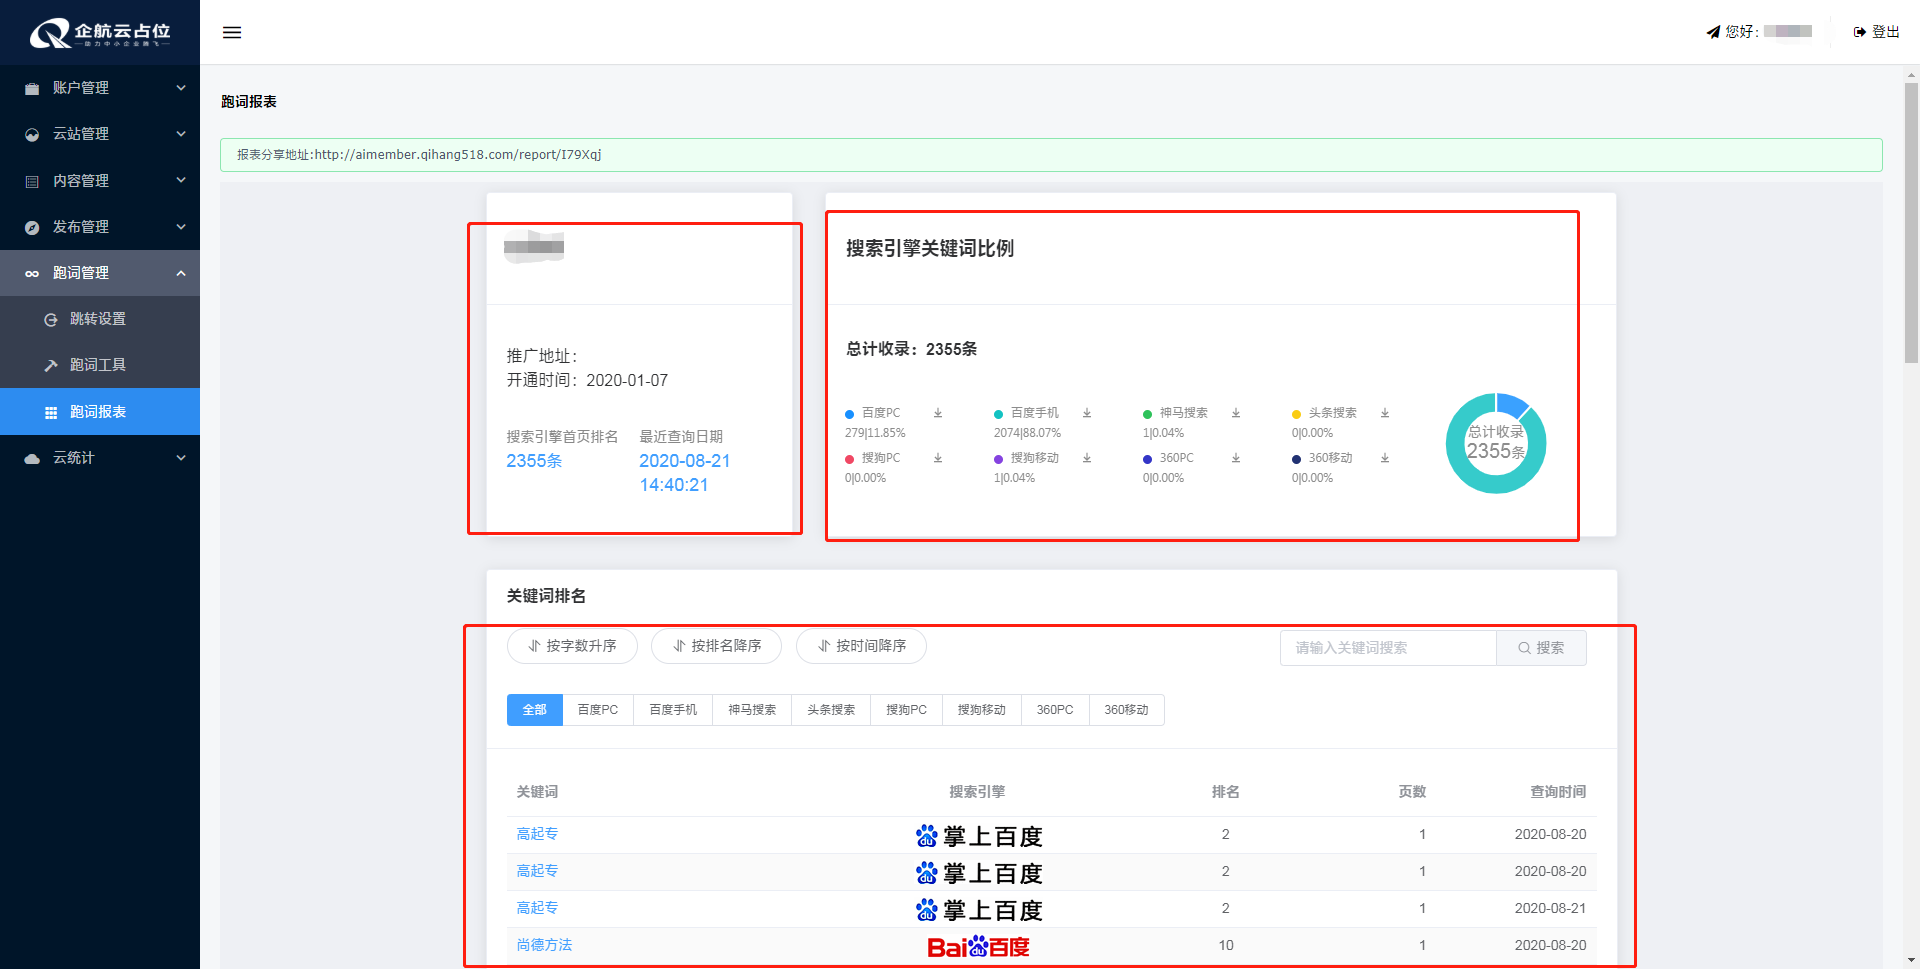Click the magnifier icon in 搜索 button
The image size is (1920, 969).
click(1523, 647)
